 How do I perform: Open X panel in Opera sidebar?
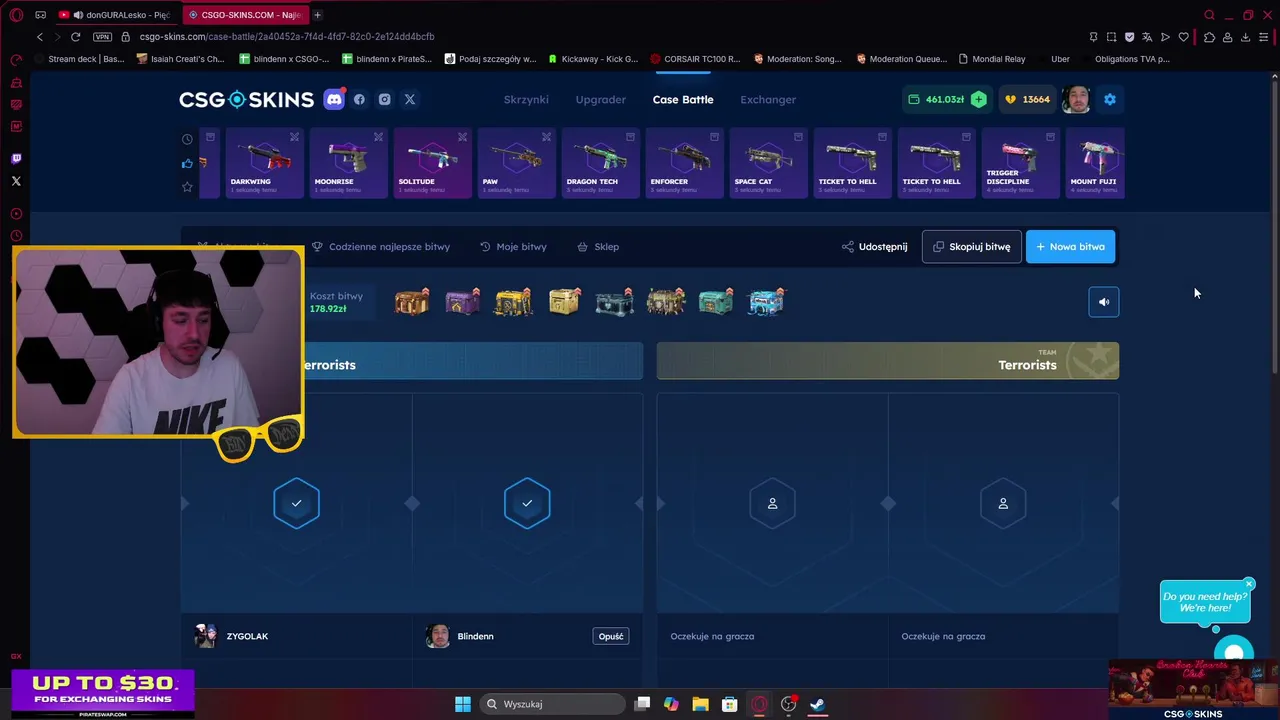pyautogui.click(x=16, y=181)
